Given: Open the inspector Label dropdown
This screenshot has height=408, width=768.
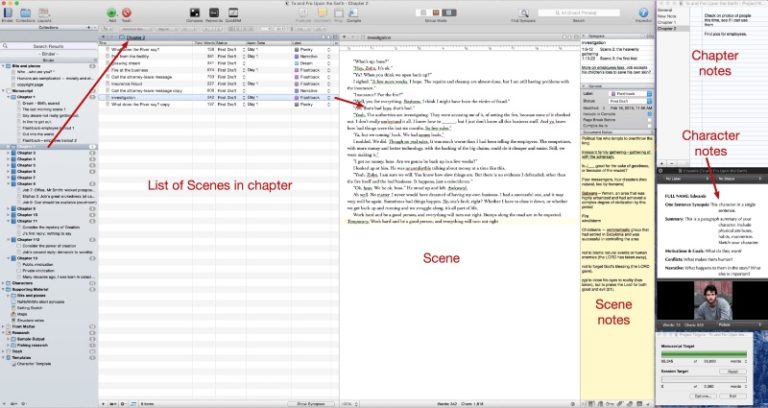Looking at the screenshot, I should point(631,94).
